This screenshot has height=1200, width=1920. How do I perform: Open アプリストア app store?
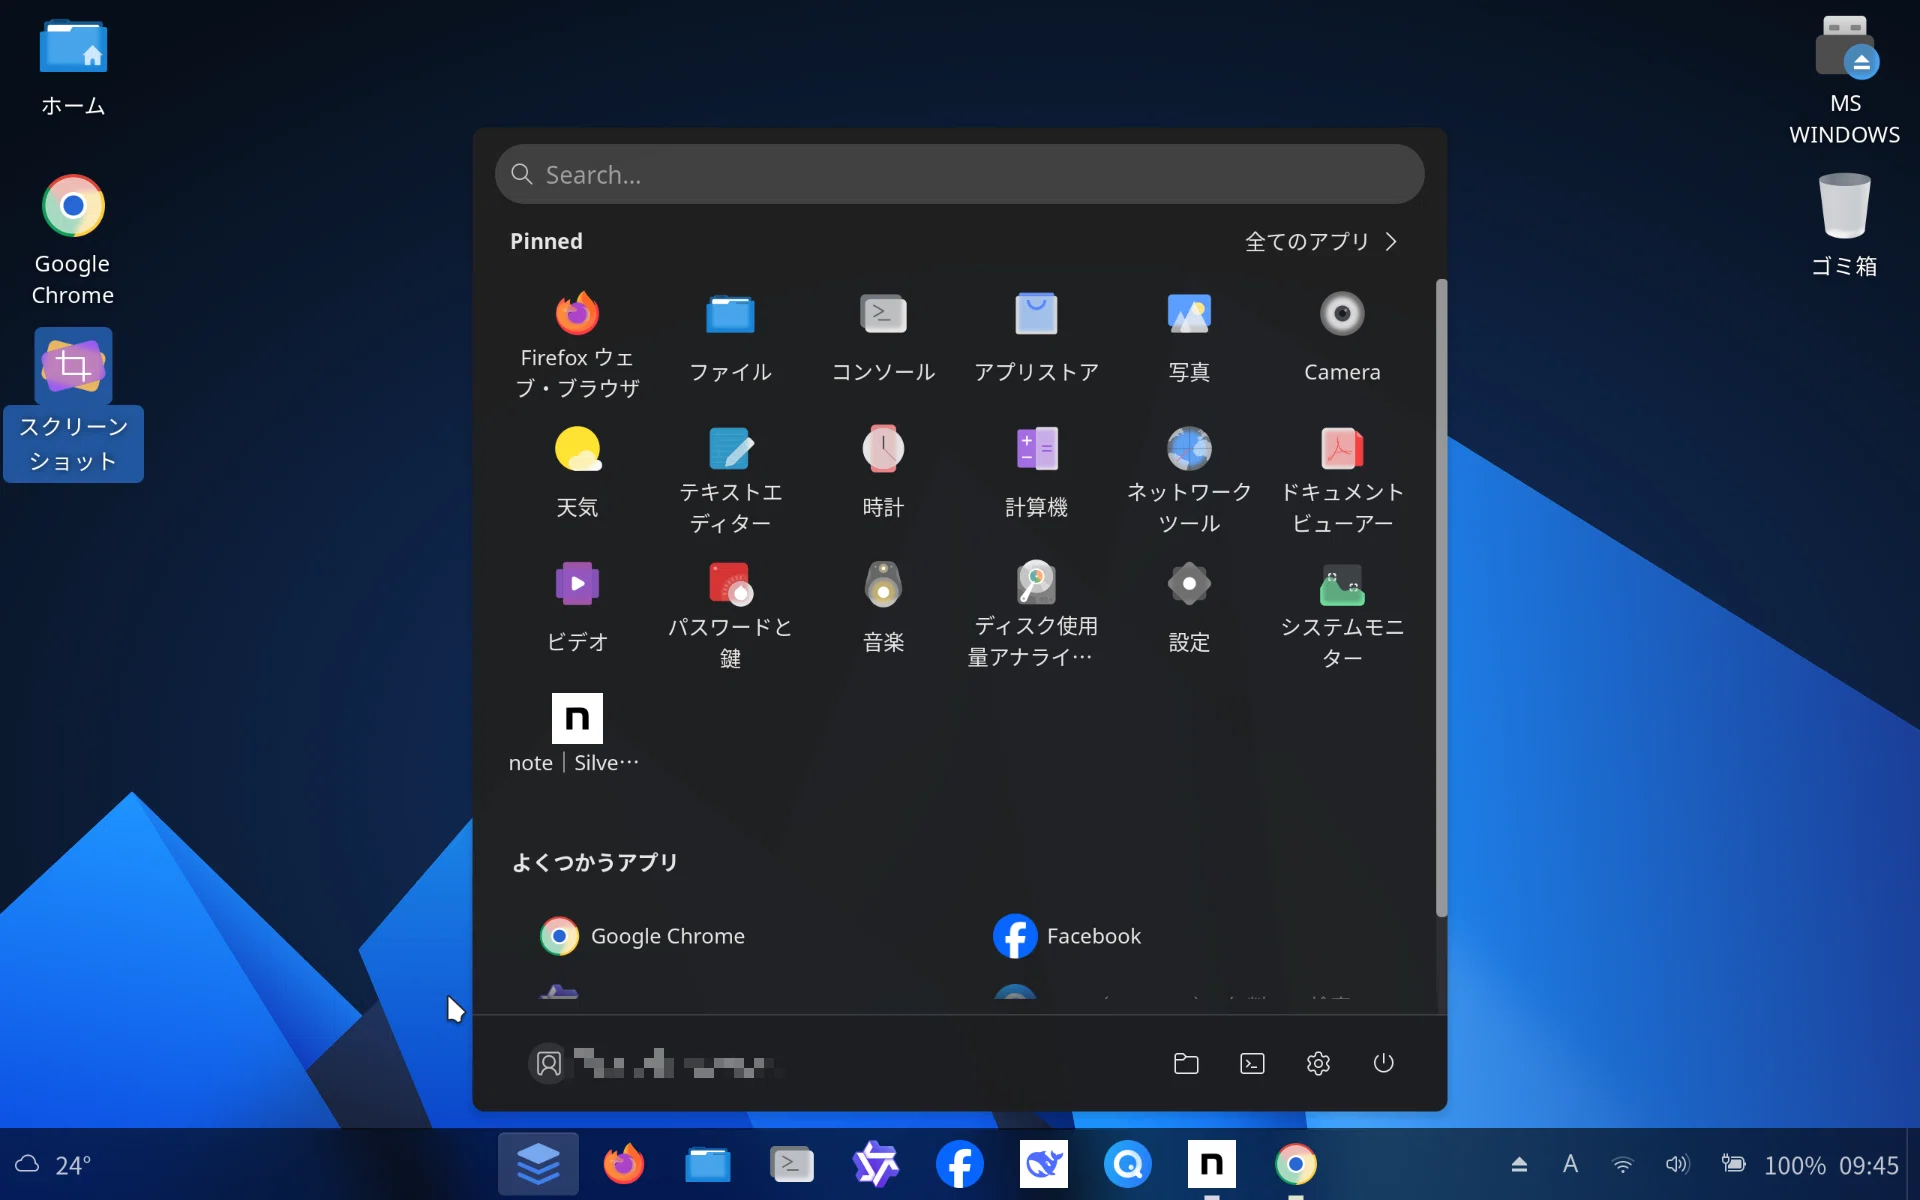click(1036, 337)
